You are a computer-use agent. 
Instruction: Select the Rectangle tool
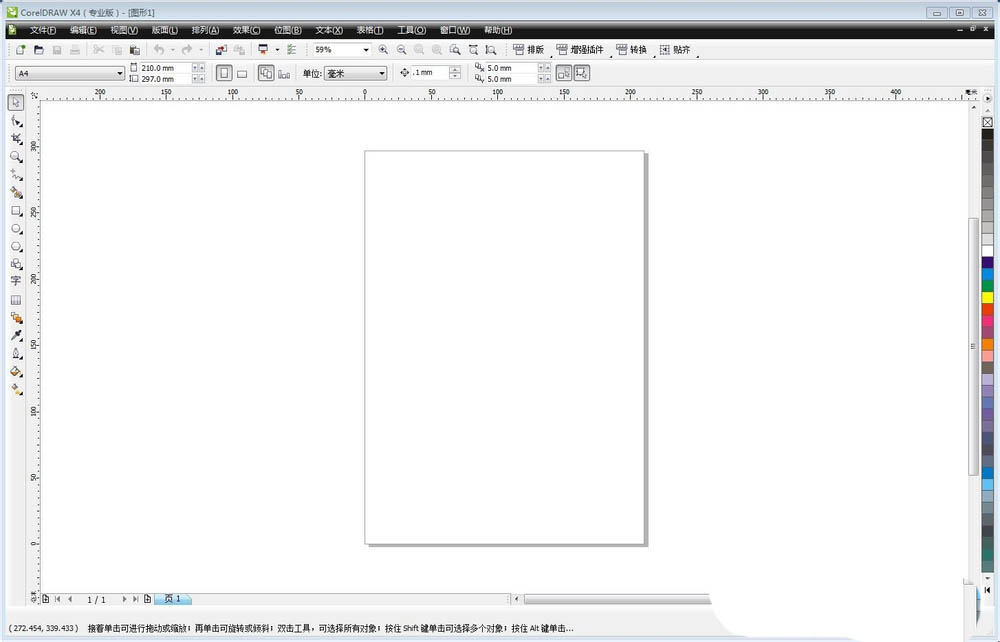pos(16,211)
